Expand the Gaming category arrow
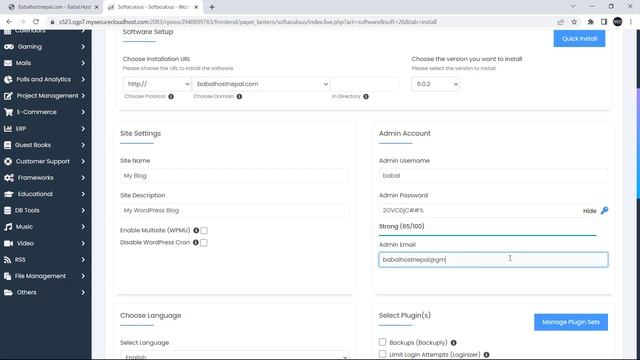This screenshot has width=640, height=360. [x=83, y=47]
